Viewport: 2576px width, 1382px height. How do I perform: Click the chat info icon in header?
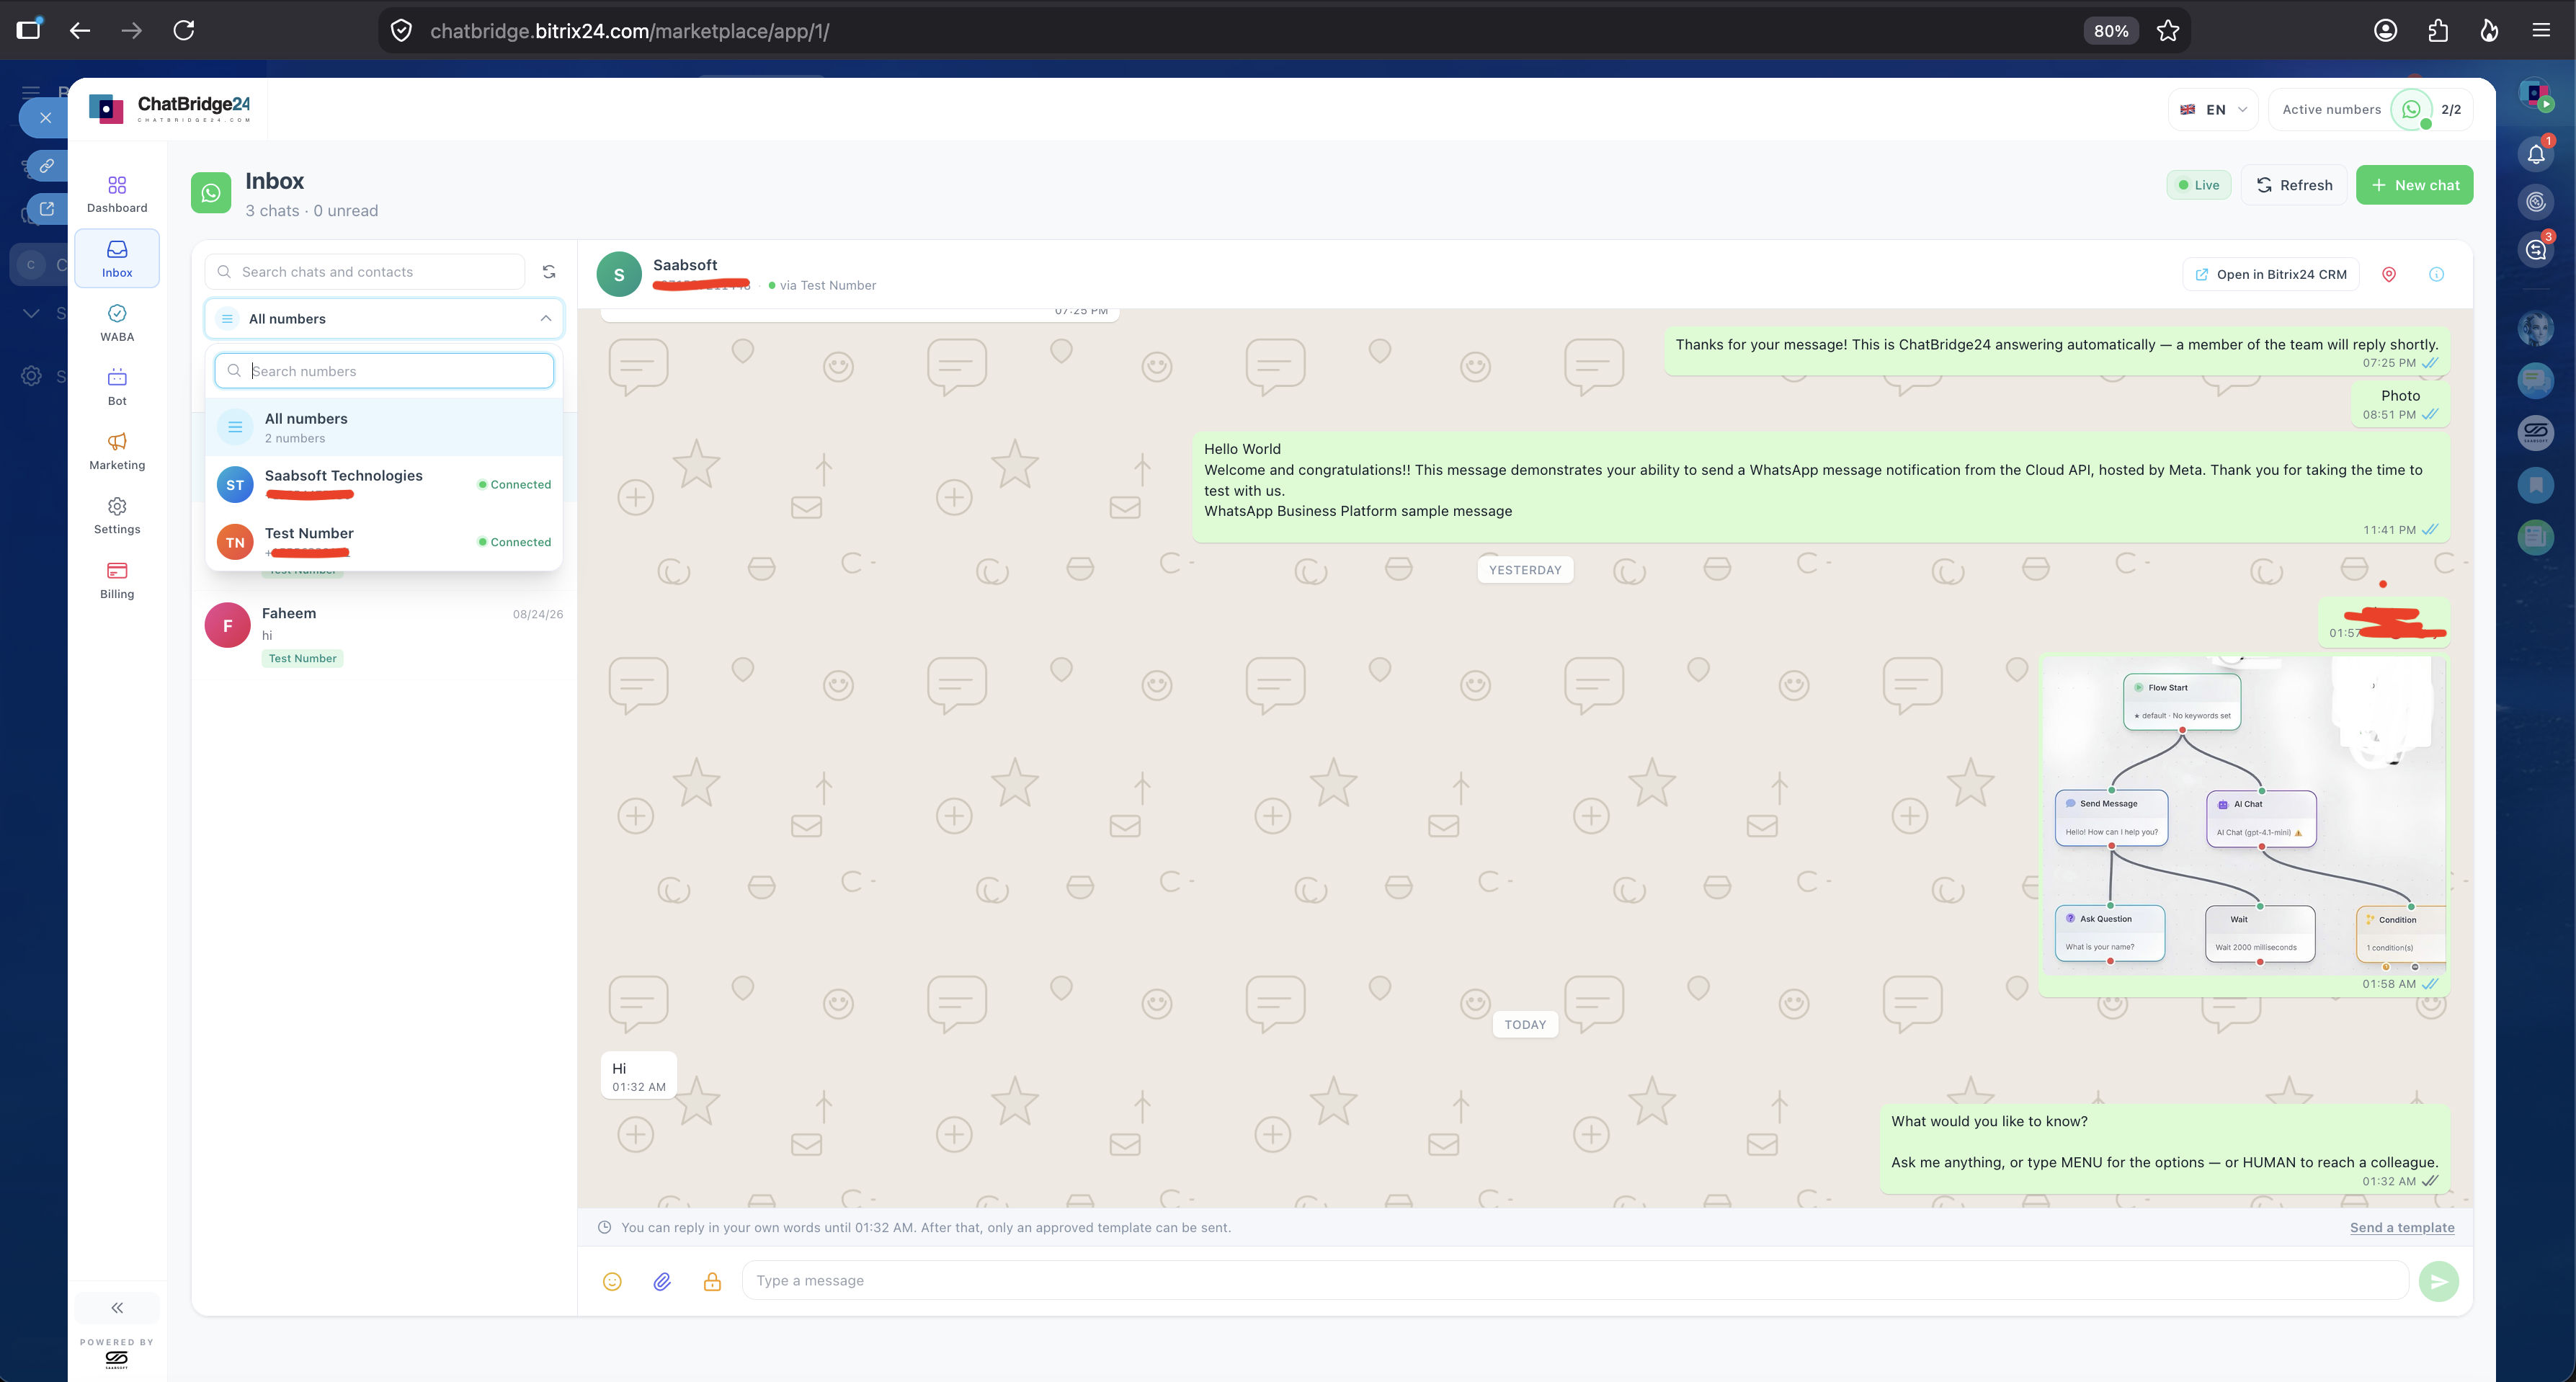tap(2437, 274)
